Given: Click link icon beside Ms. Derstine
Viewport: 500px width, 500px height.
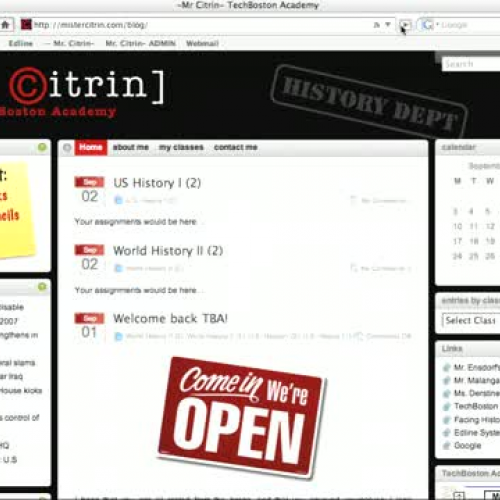Looking at the screenshot, I should (446, 394).
